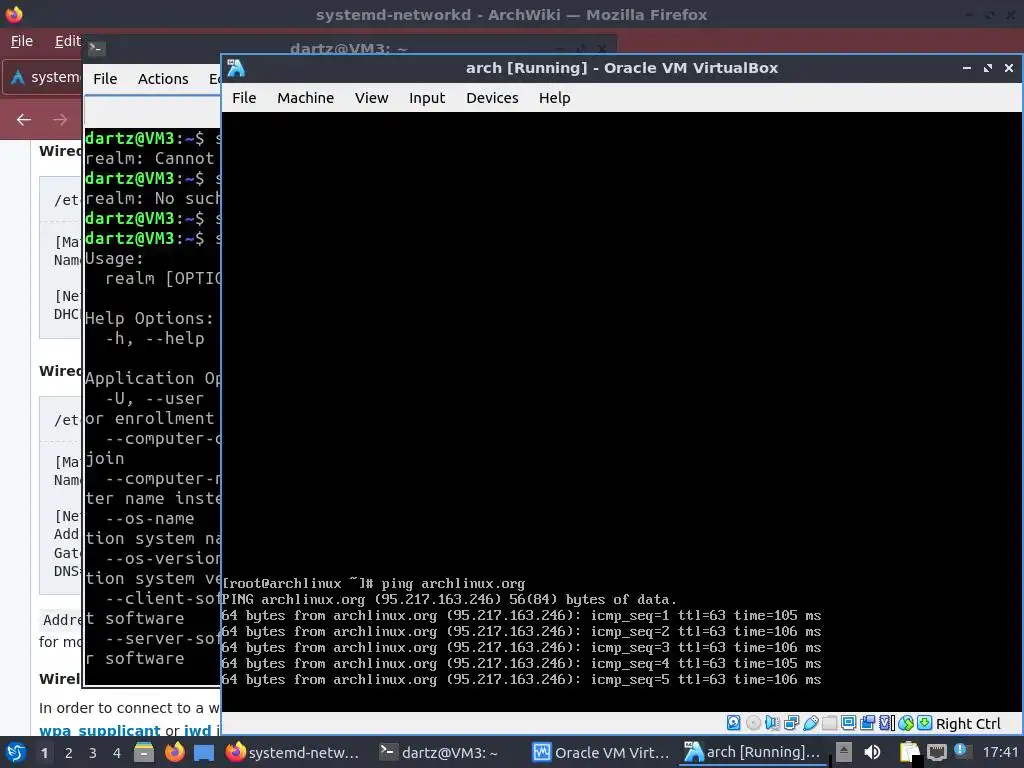Switch to workspace 1
The image size is (1024, 768).
click(x=44, y=753)
